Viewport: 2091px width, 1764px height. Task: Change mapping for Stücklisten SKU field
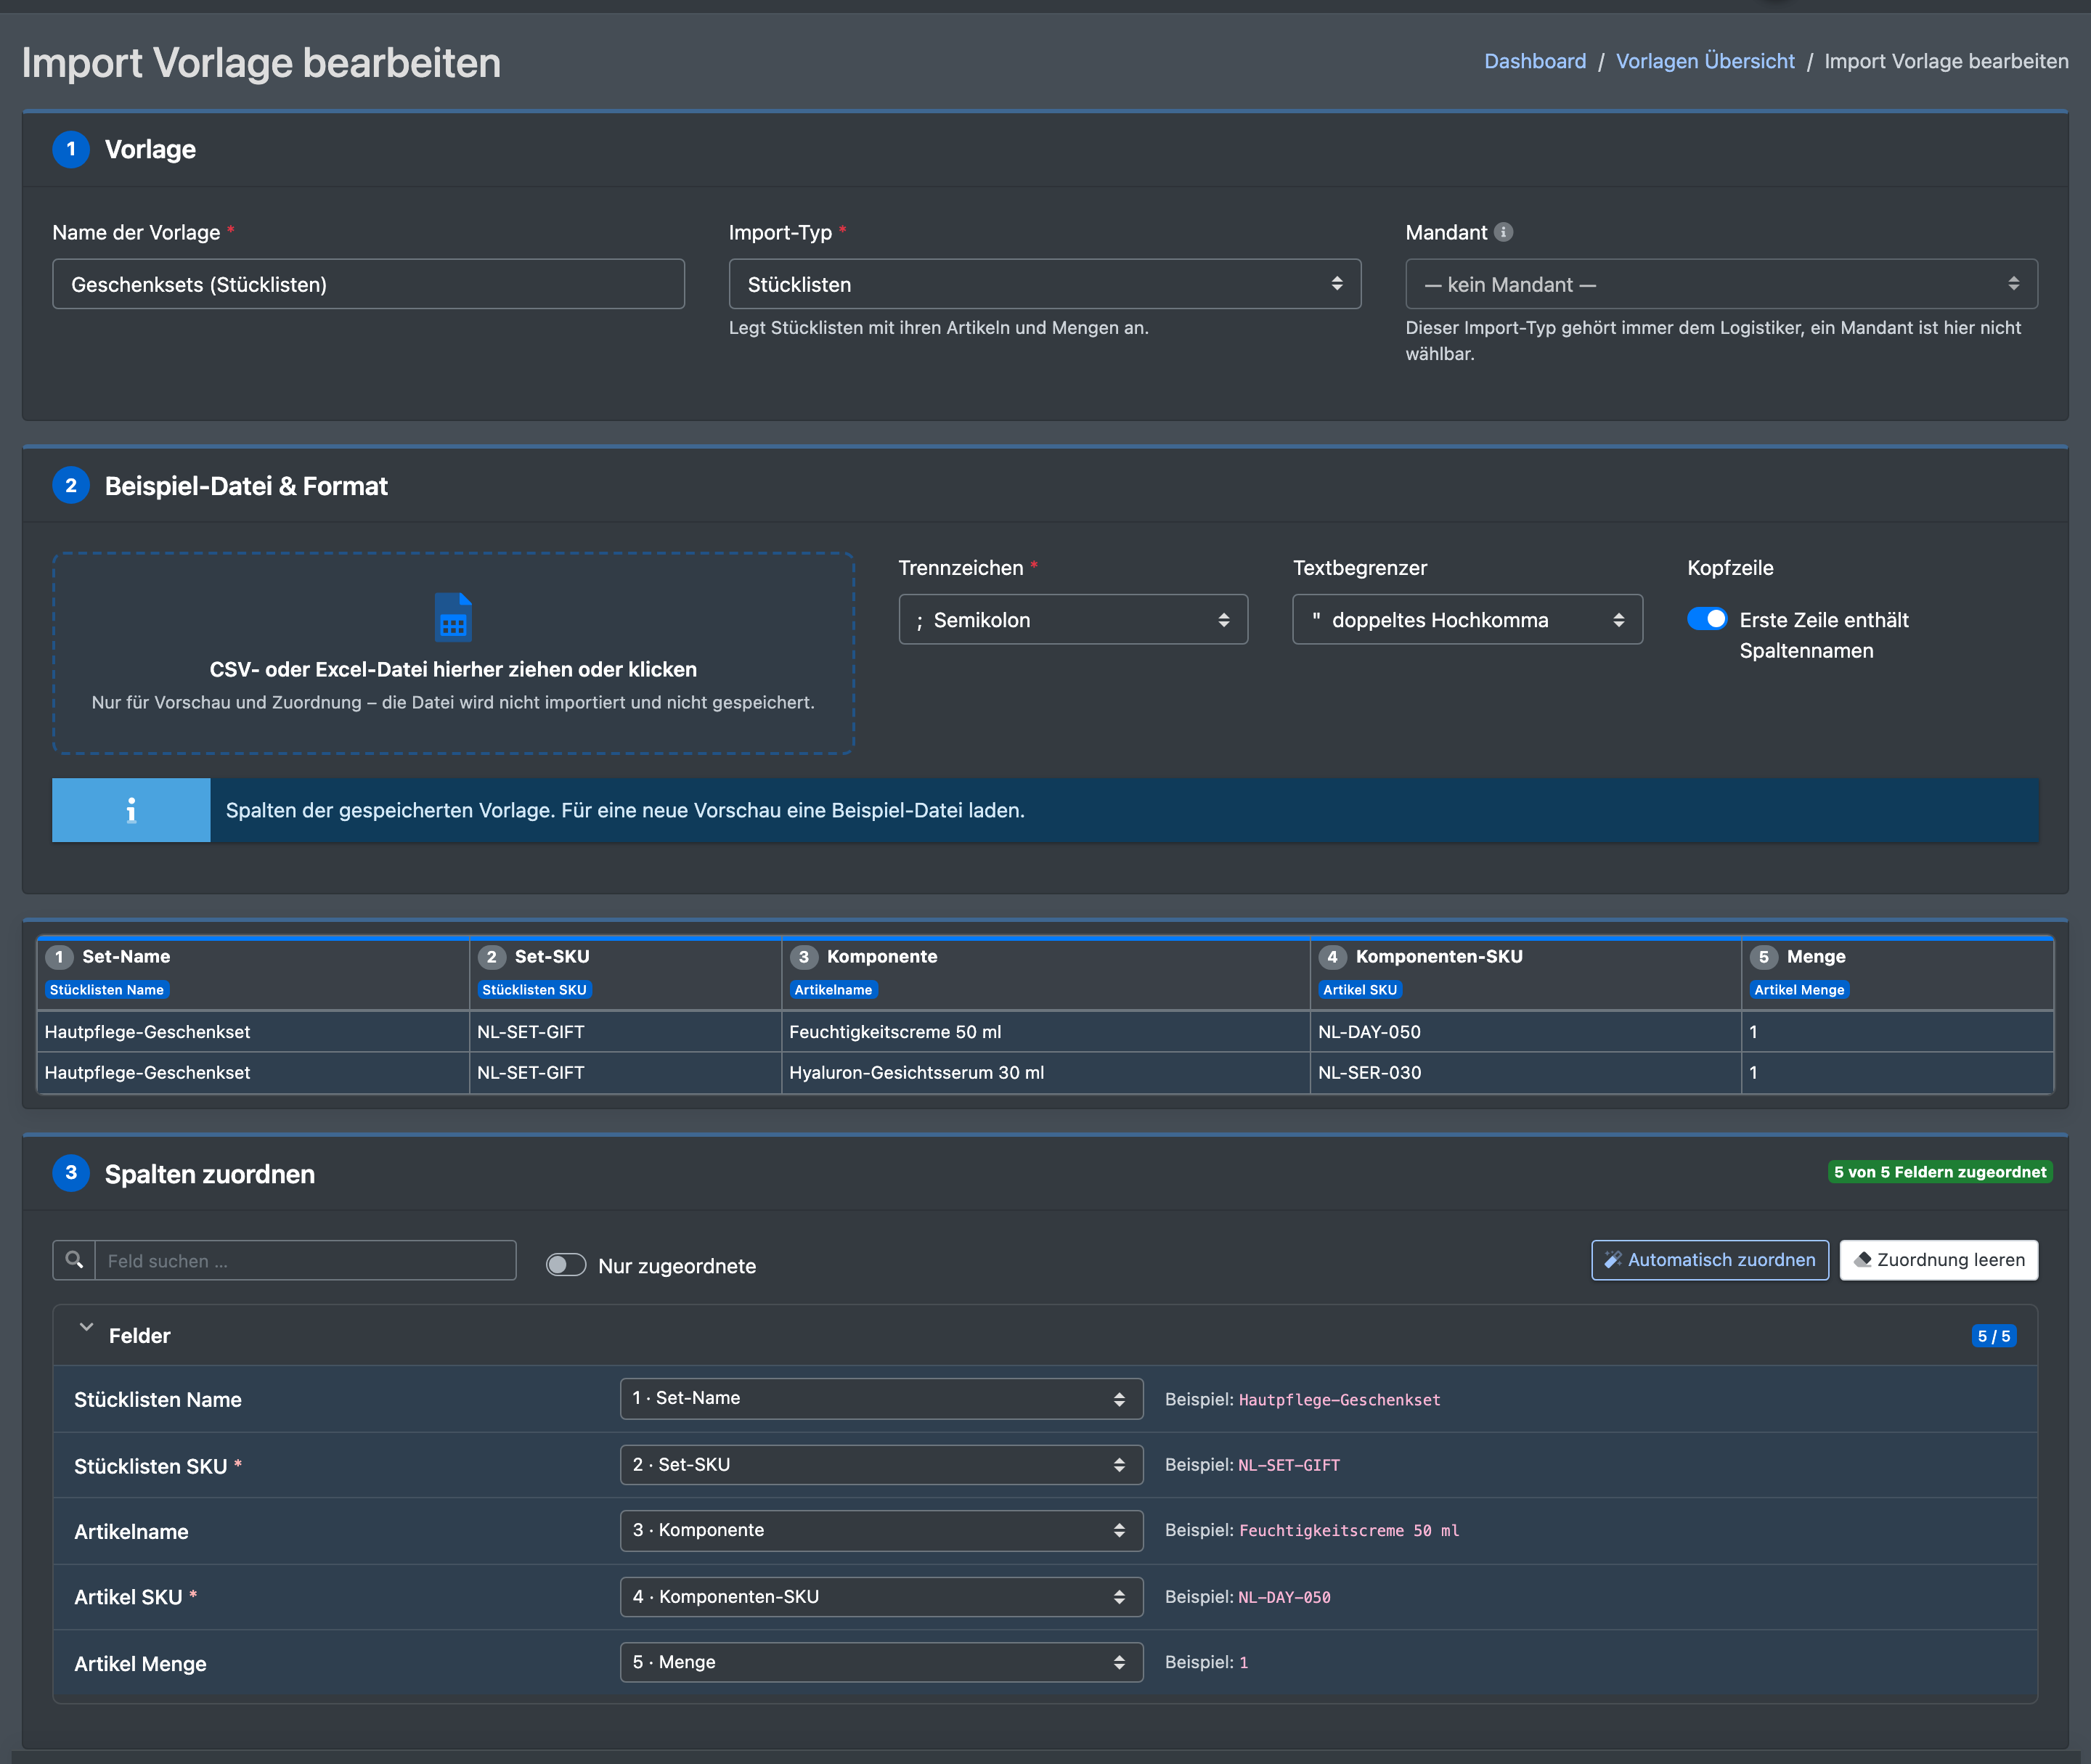click(x=881, y=1465)
